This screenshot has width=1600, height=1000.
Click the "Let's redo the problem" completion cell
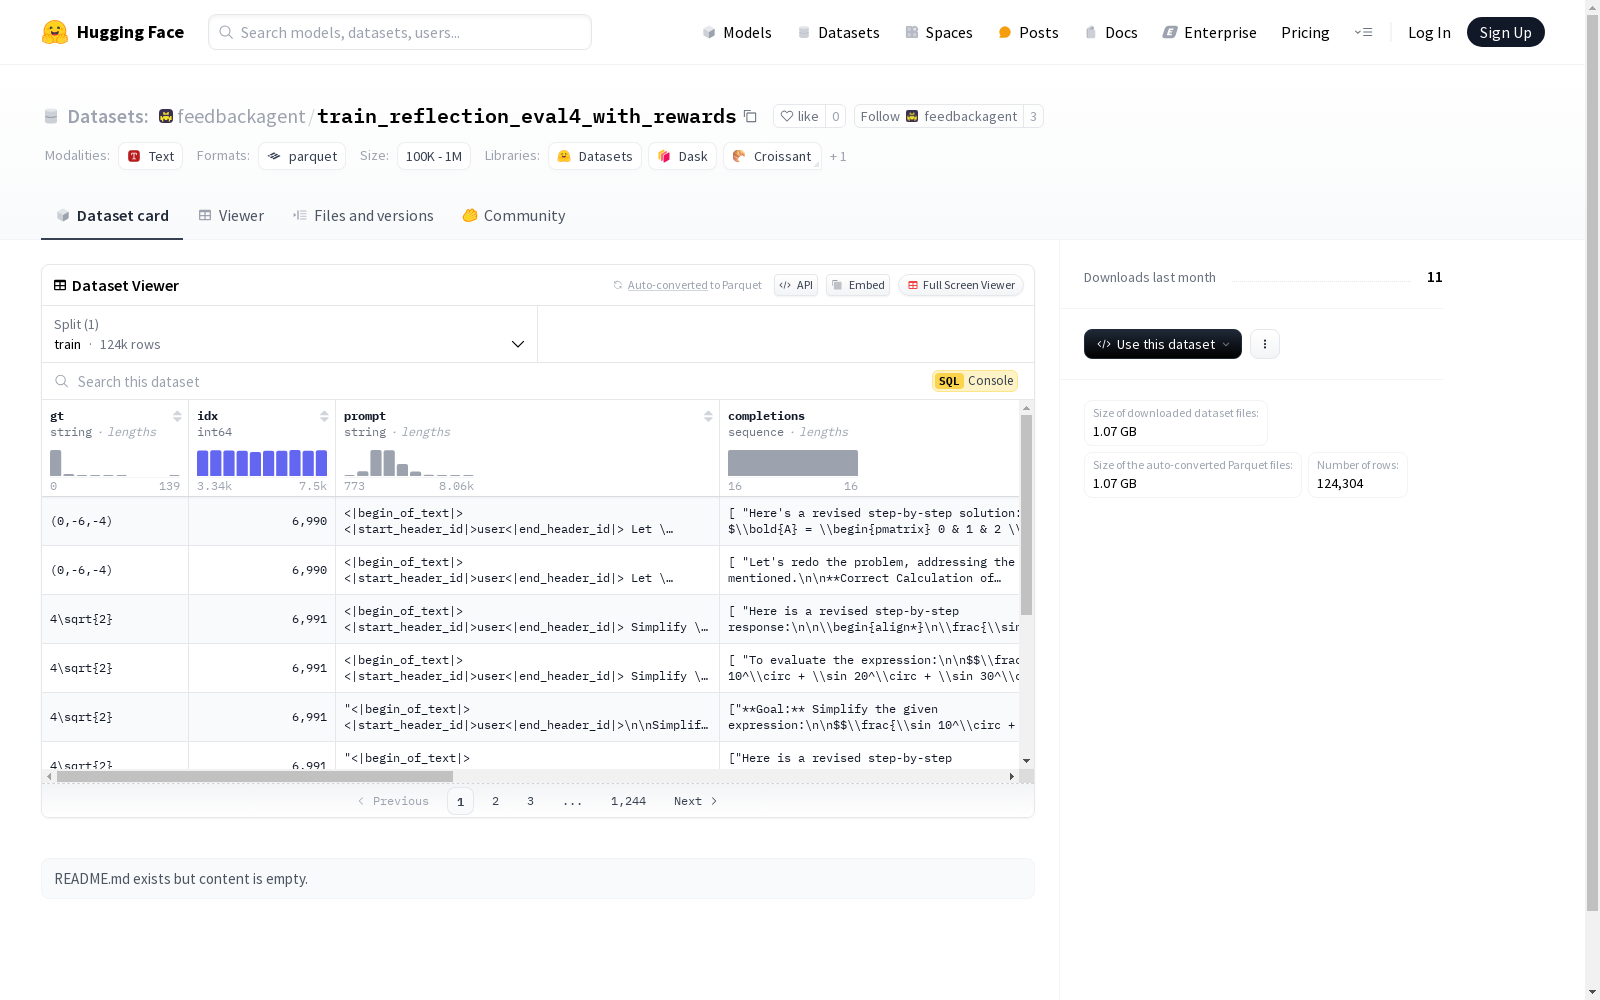click(x=870, y=570)
